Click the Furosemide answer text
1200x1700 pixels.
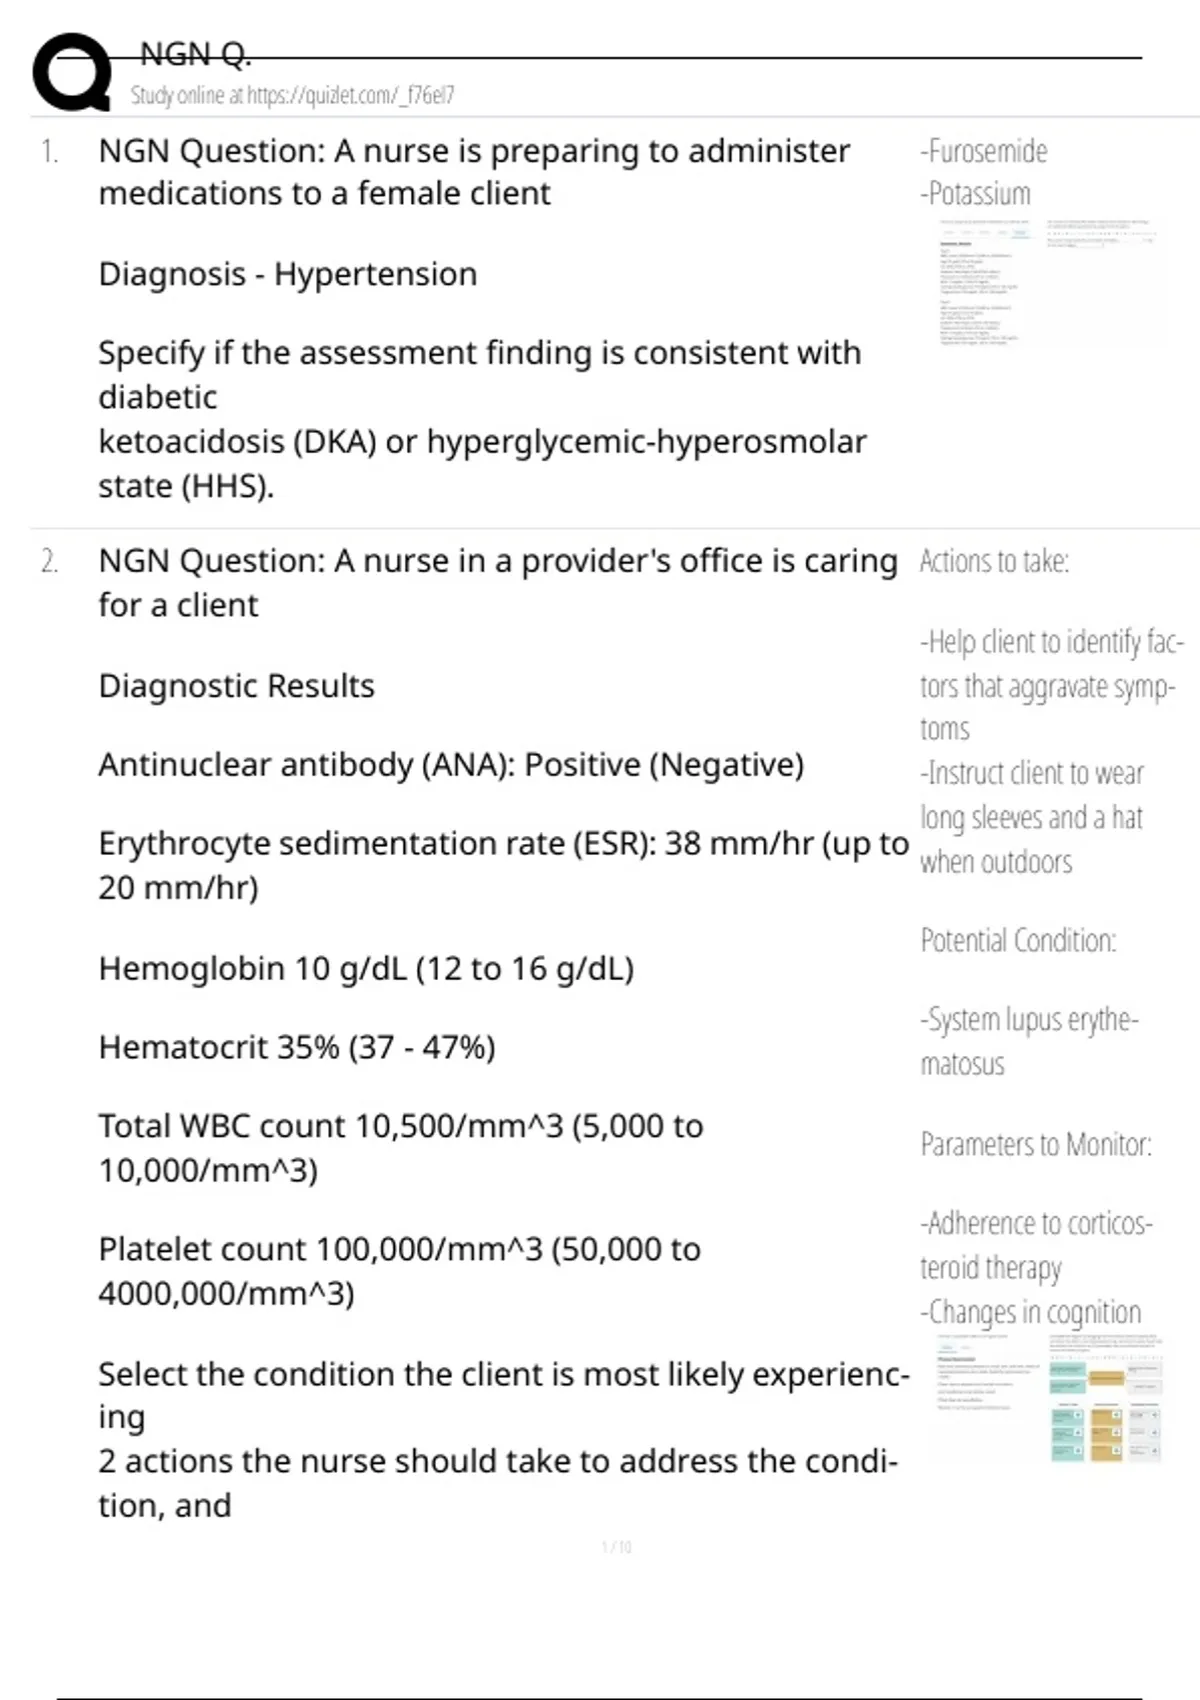click(984, 152)
